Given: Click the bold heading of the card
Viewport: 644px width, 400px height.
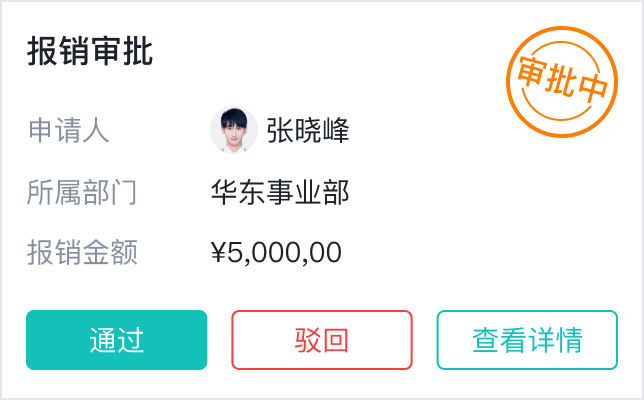Looking at the screenshot, I should click(90, 52).
